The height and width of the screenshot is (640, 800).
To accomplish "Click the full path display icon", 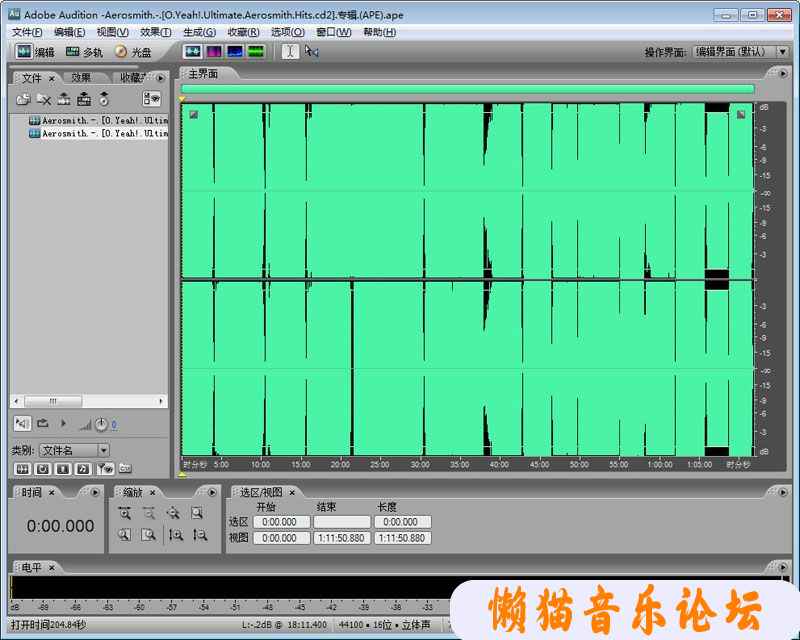I will (125, 467).
